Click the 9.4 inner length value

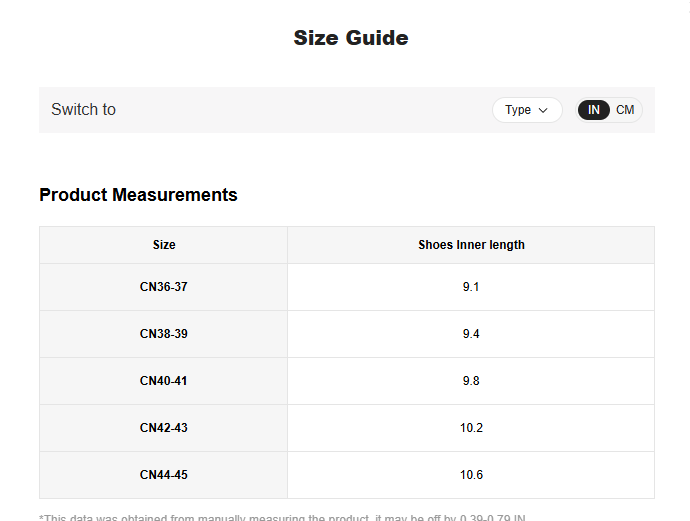471,334
